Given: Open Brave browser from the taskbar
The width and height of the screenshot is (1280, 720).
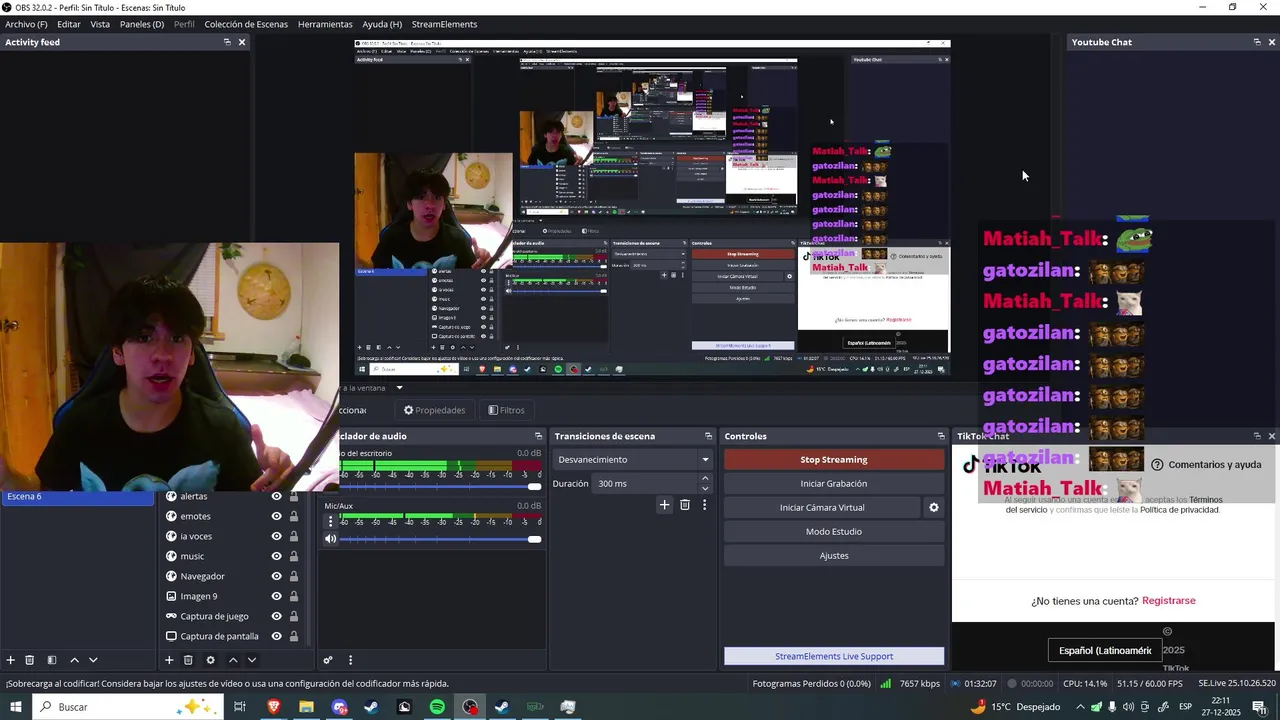Looking at the screenshot, I should pos(274,707).
